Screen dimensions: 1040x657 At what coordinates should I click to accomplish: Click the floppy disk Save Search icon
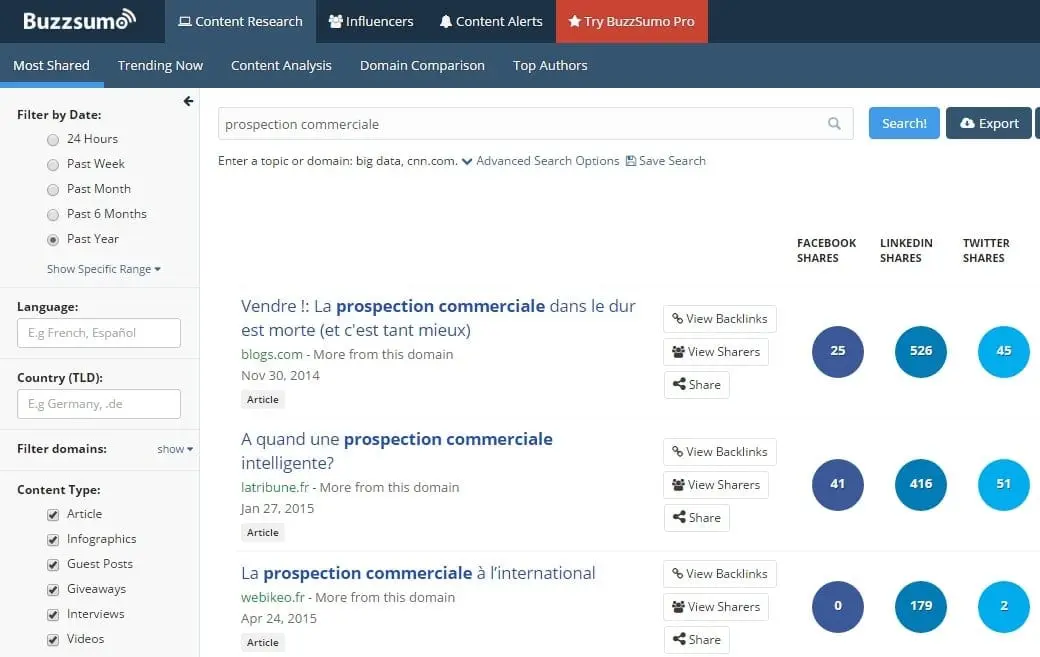[631, 160]
